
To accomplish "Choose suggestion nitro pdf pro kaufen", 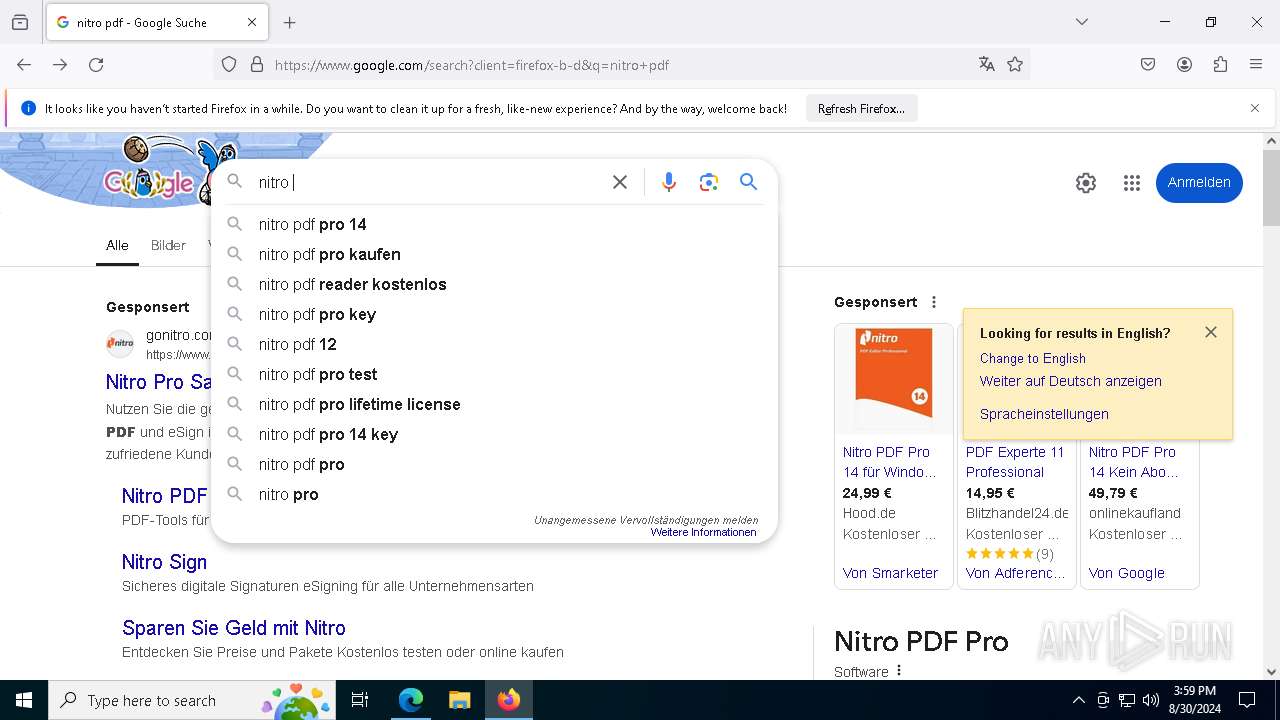I will tap(494, 254).
